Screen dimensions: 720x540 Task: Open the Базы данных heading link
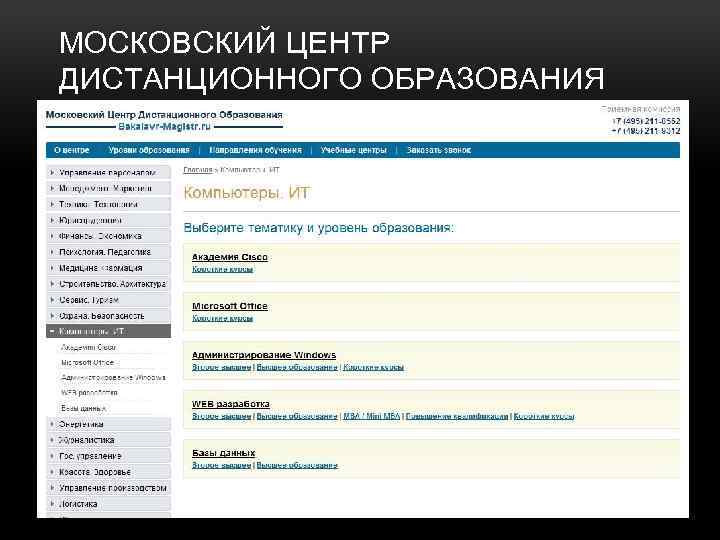(224, 453)
